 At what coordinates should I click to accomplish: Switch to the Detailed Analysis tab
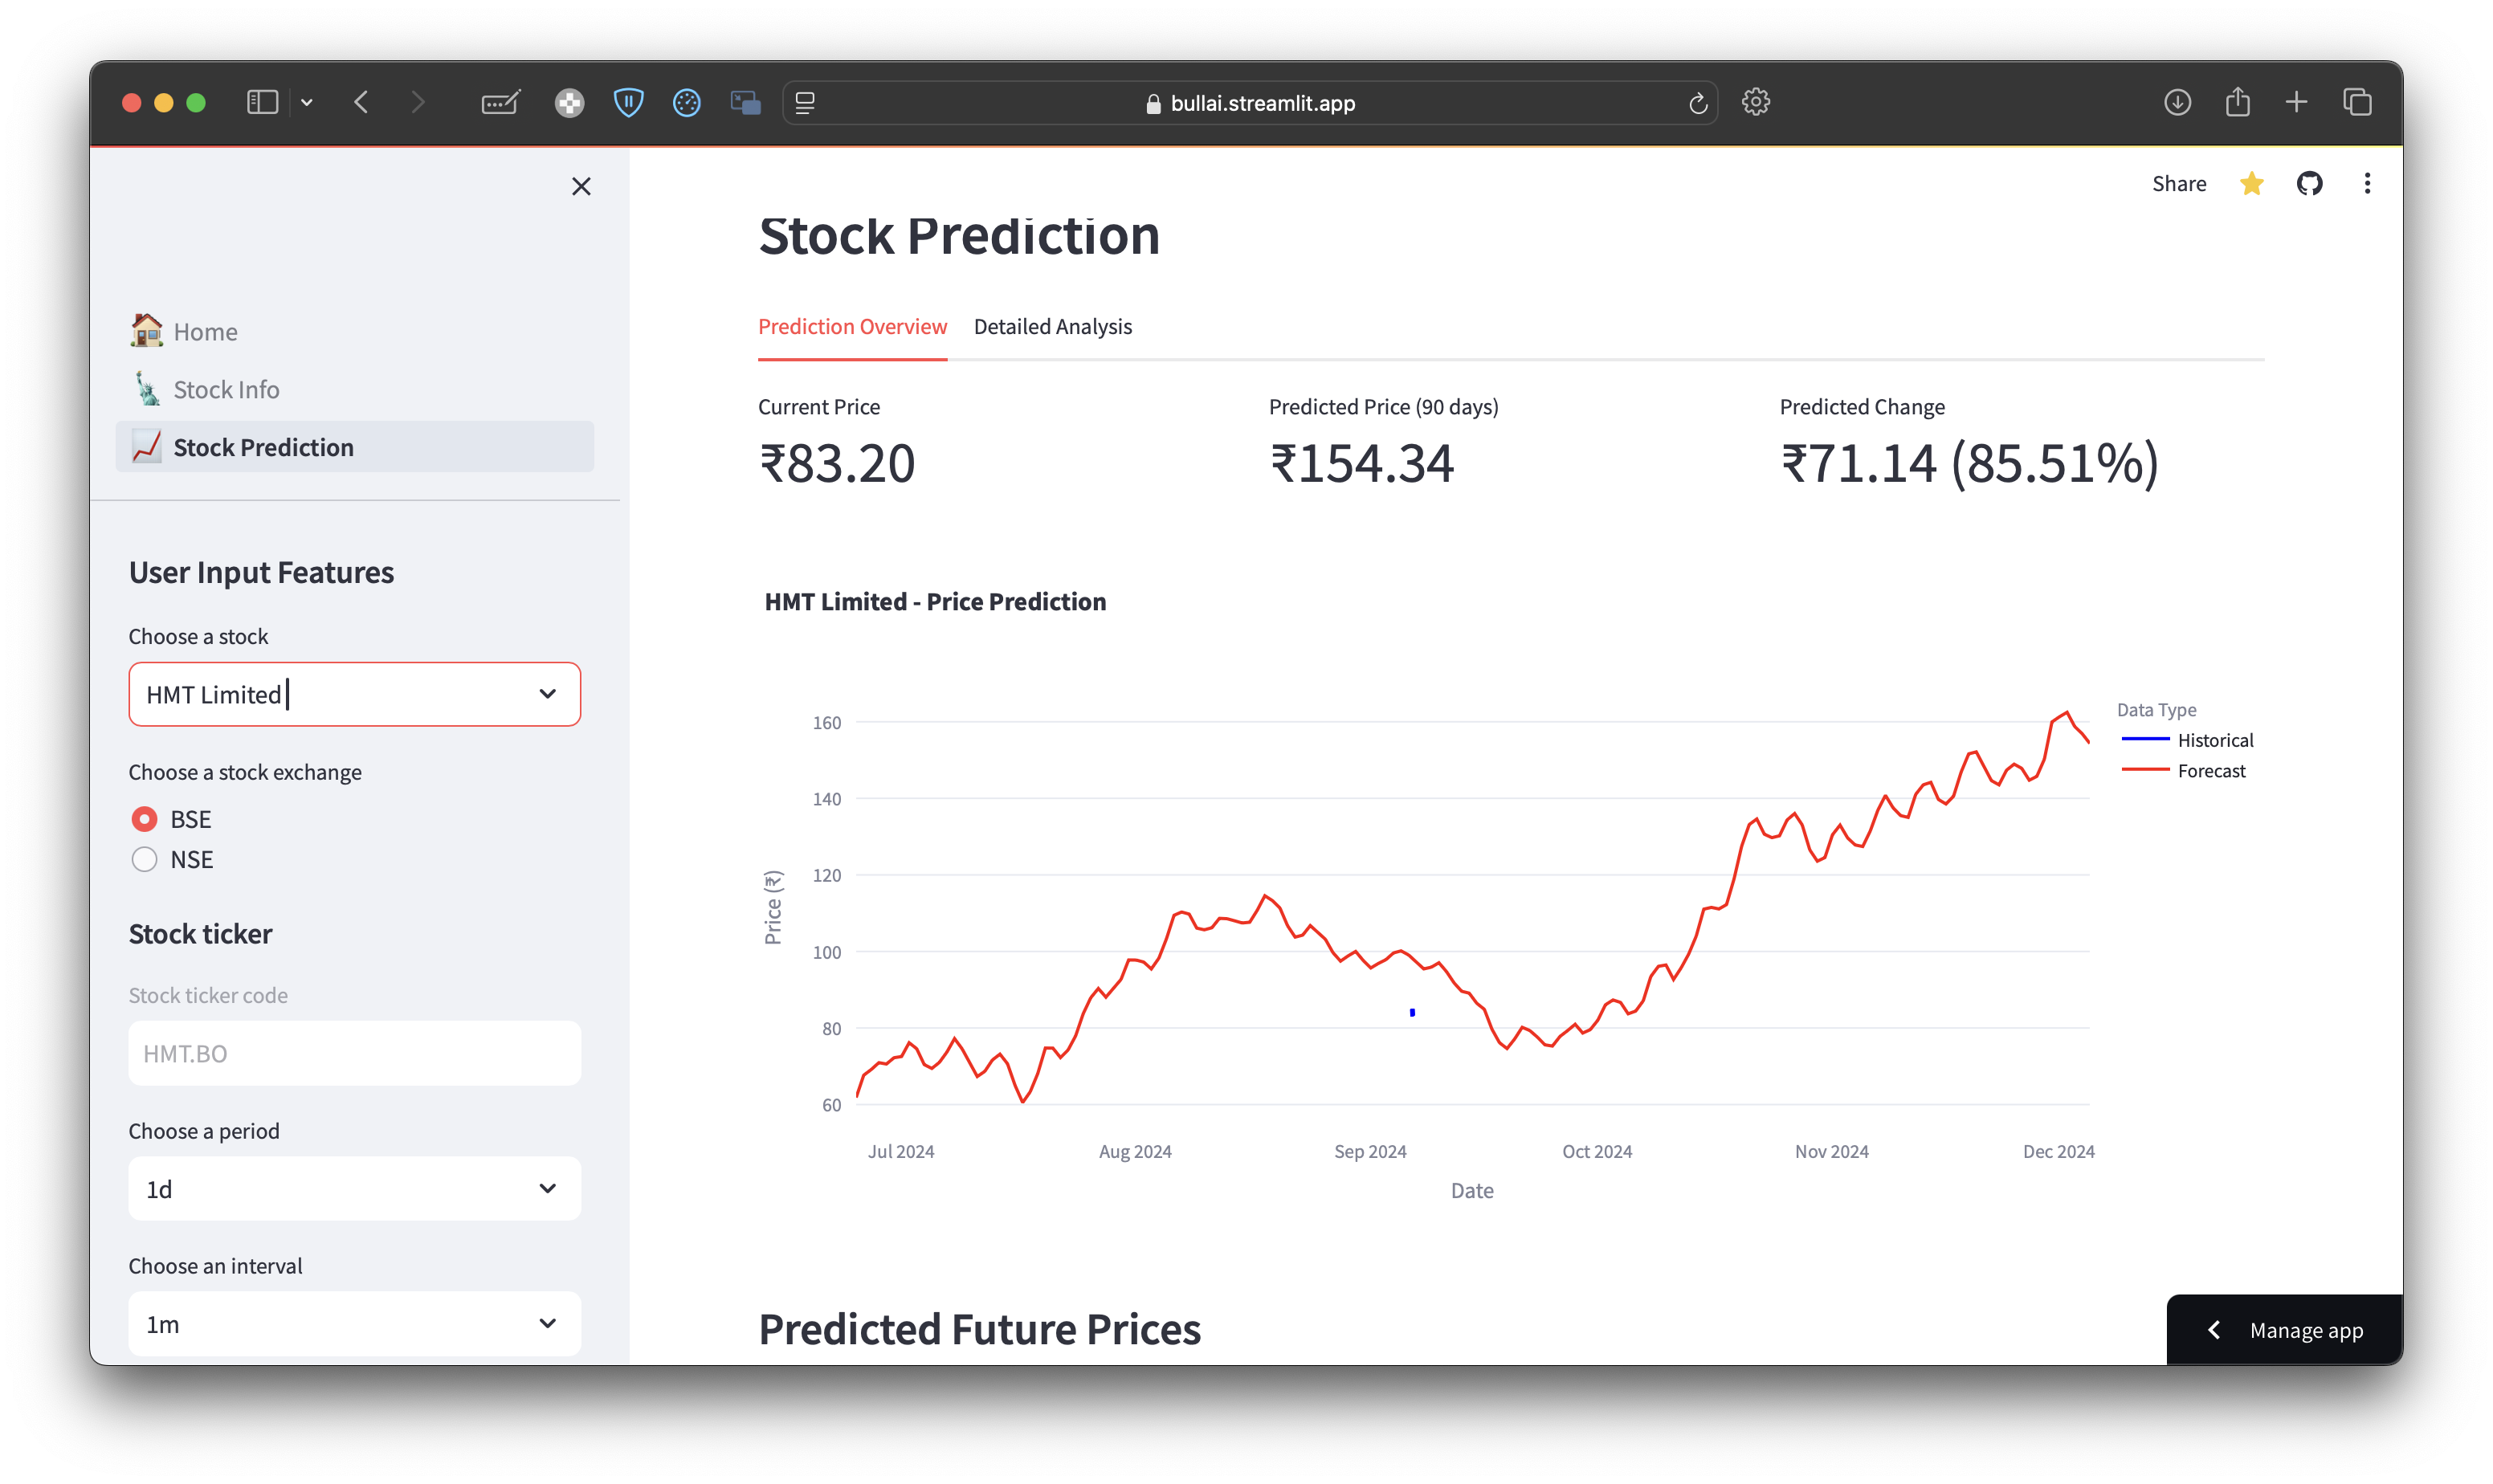[1053, 326]
